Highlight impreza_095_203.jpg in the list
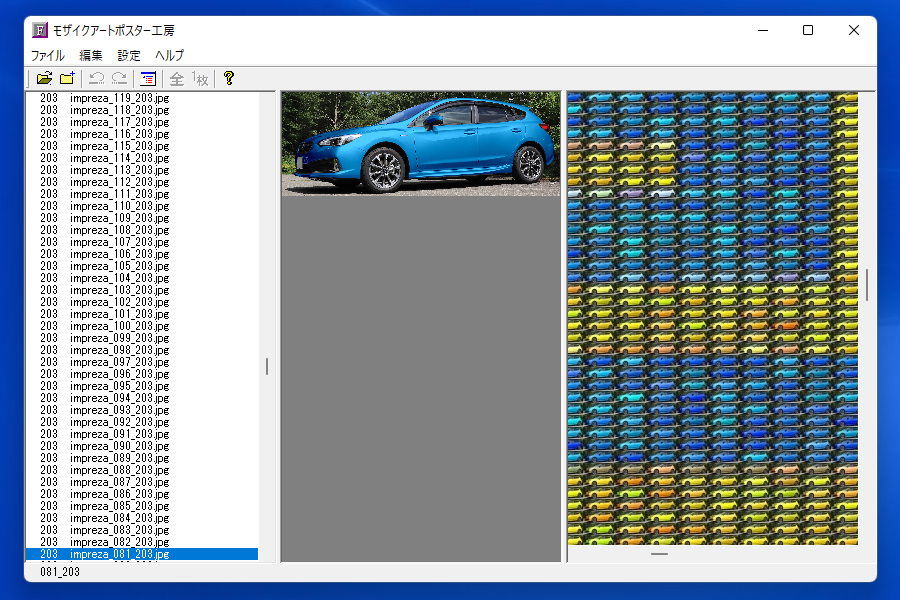The width and height of the screenshot is (900, 600). tap(142, 386)
